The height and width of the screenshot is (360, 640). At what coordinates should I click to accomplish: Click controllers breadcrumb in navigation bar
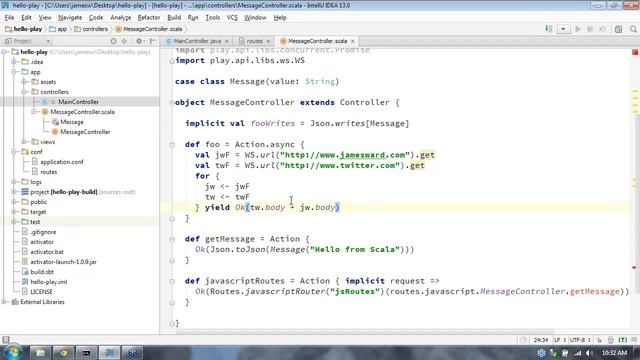click(x=91, y=29)
